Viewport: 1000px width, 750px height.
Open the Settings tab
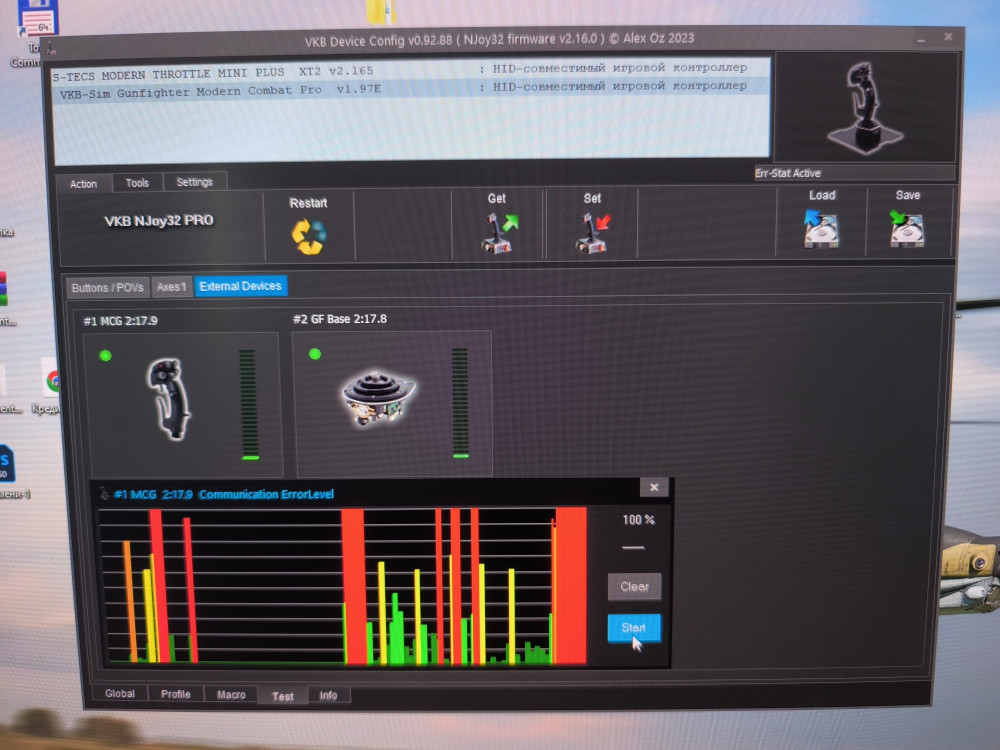pyautogui.click(x=195, y=182)
